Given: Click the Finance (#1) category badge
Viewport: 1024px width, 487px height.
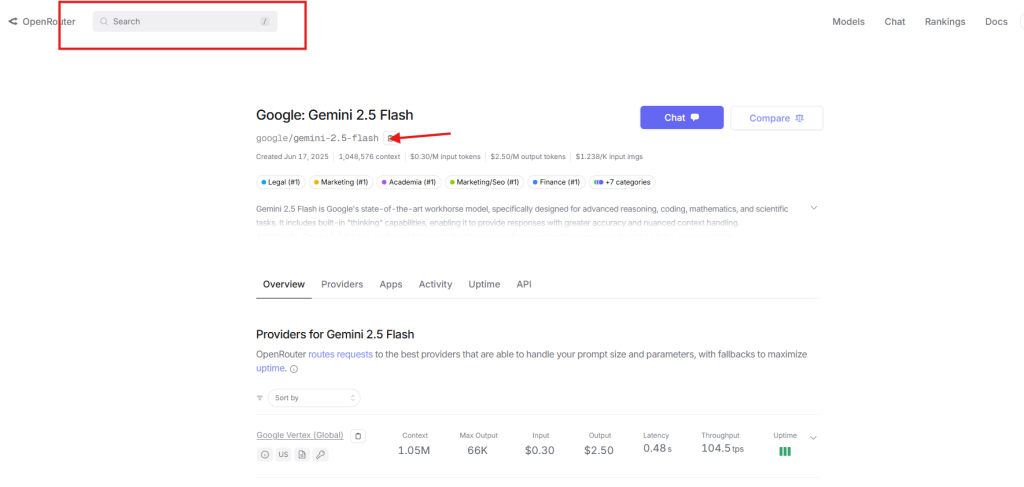Looking at the screenshot, I should (x=556, y=182).
